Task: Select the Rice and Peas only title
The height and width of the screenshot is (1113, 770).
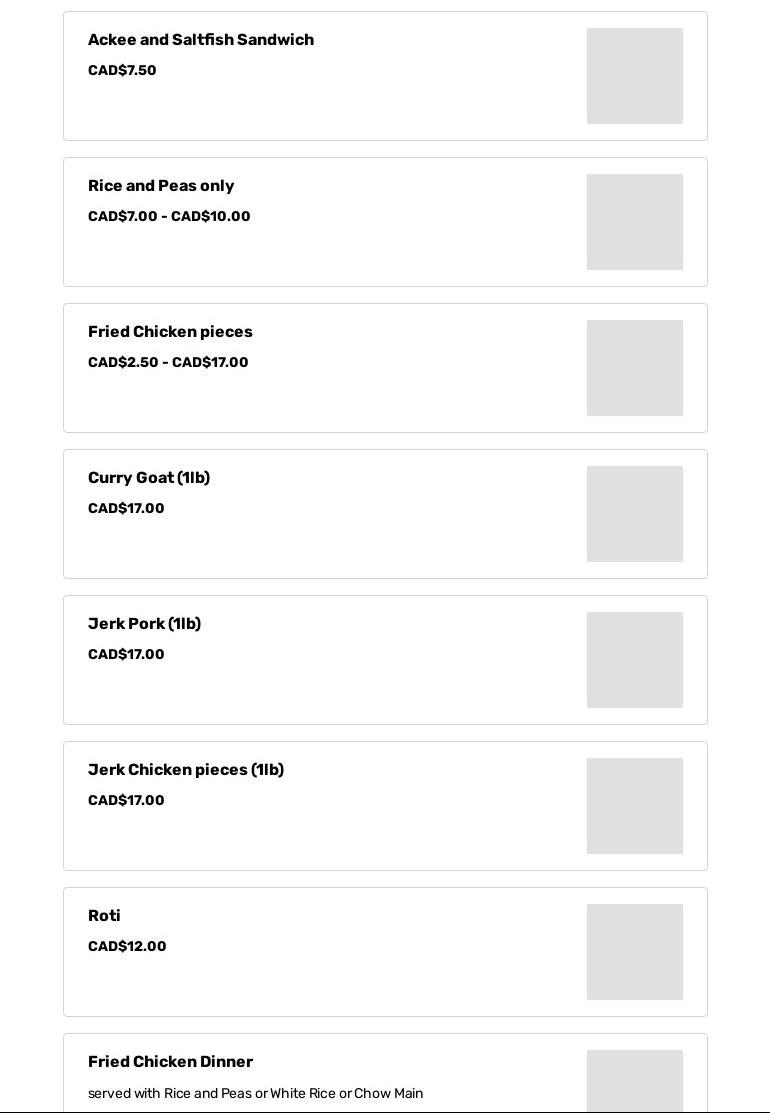Action: [x=161, y=186]
